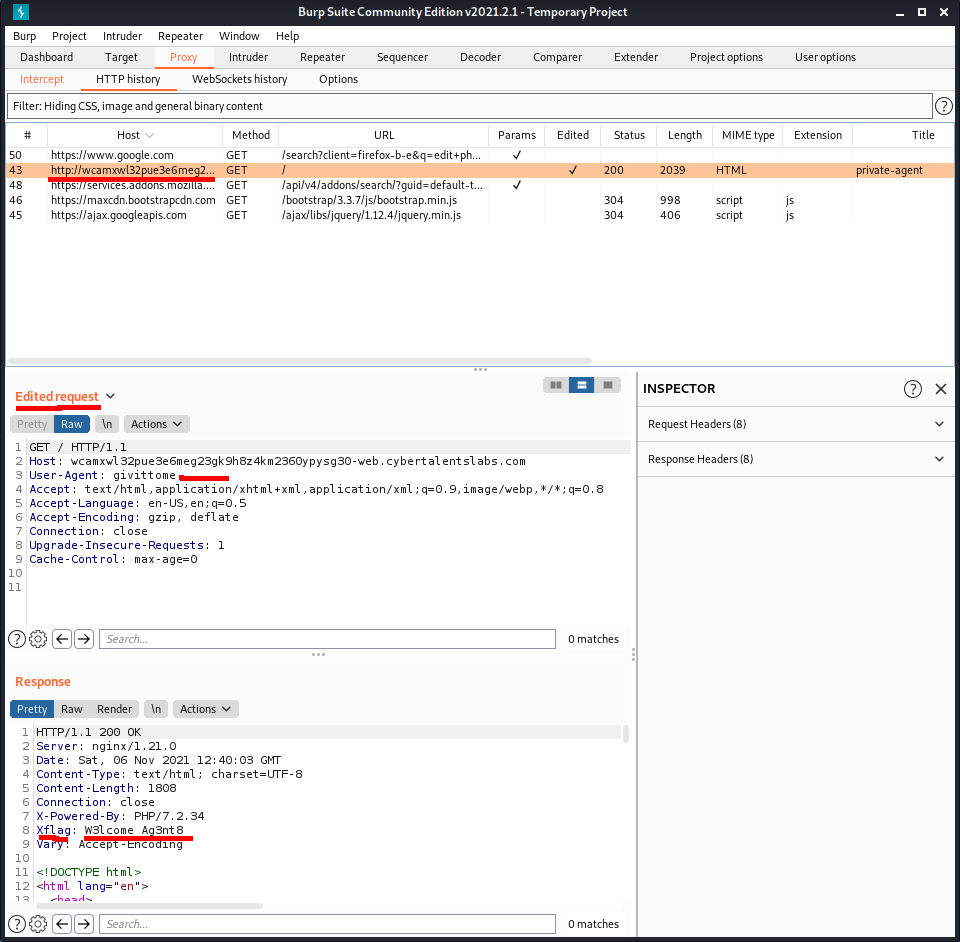Switch response view to Pretty
The height and width of the screenshot is (942, 960).
tap(32, 709)
